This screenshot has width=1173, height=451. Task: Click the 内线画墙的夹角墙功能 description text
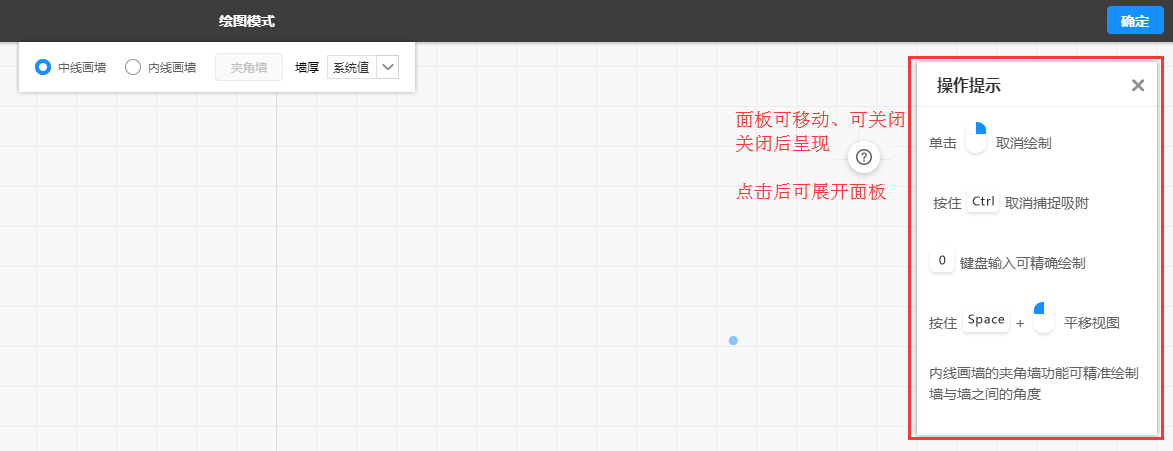point(1034,383)
